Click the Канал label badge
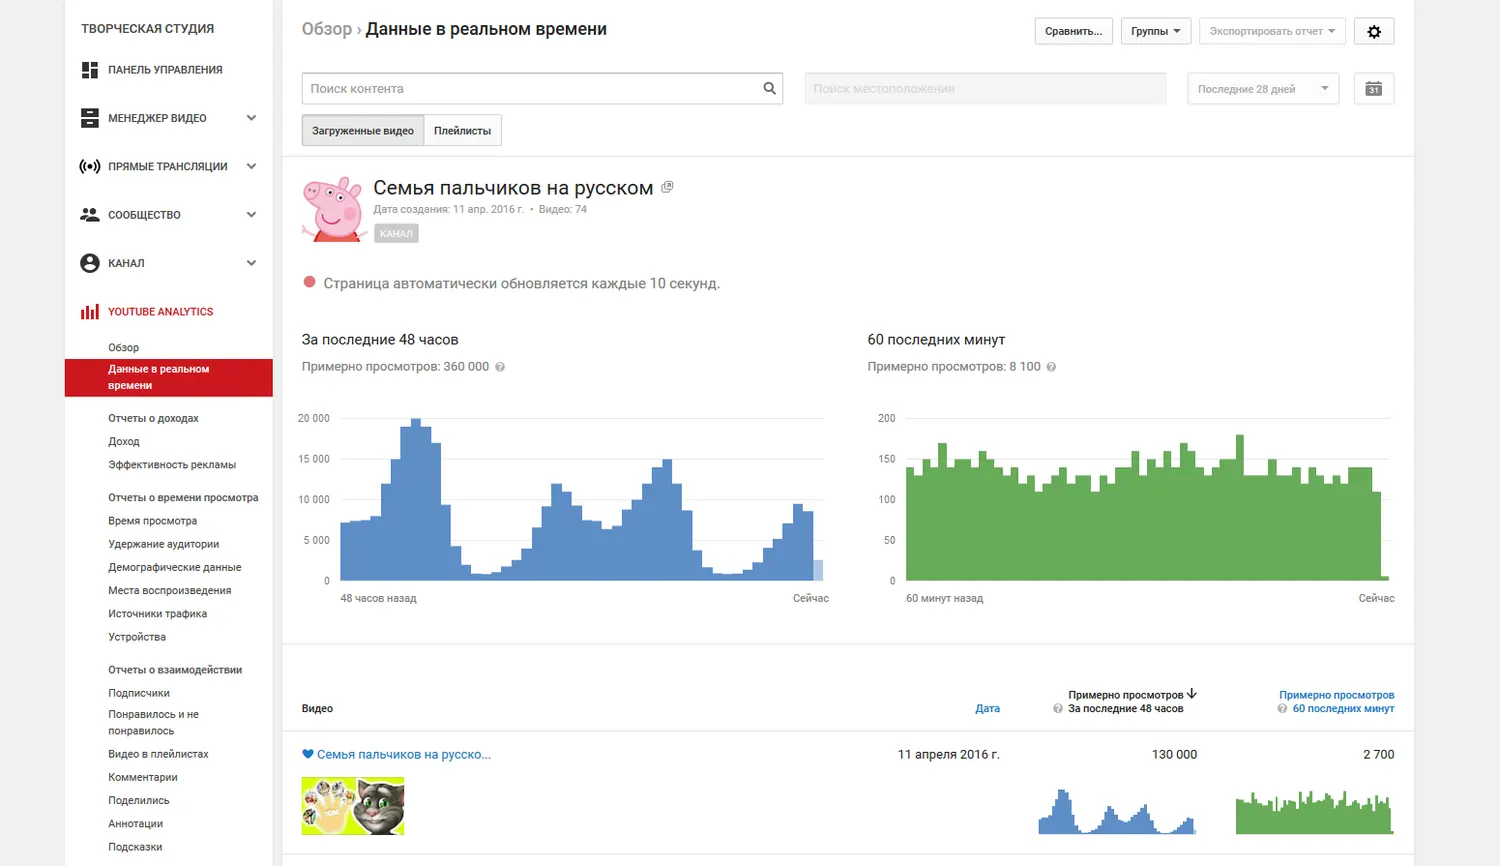Viewport: 1500px width, 866px height. [x=396, y=233]
